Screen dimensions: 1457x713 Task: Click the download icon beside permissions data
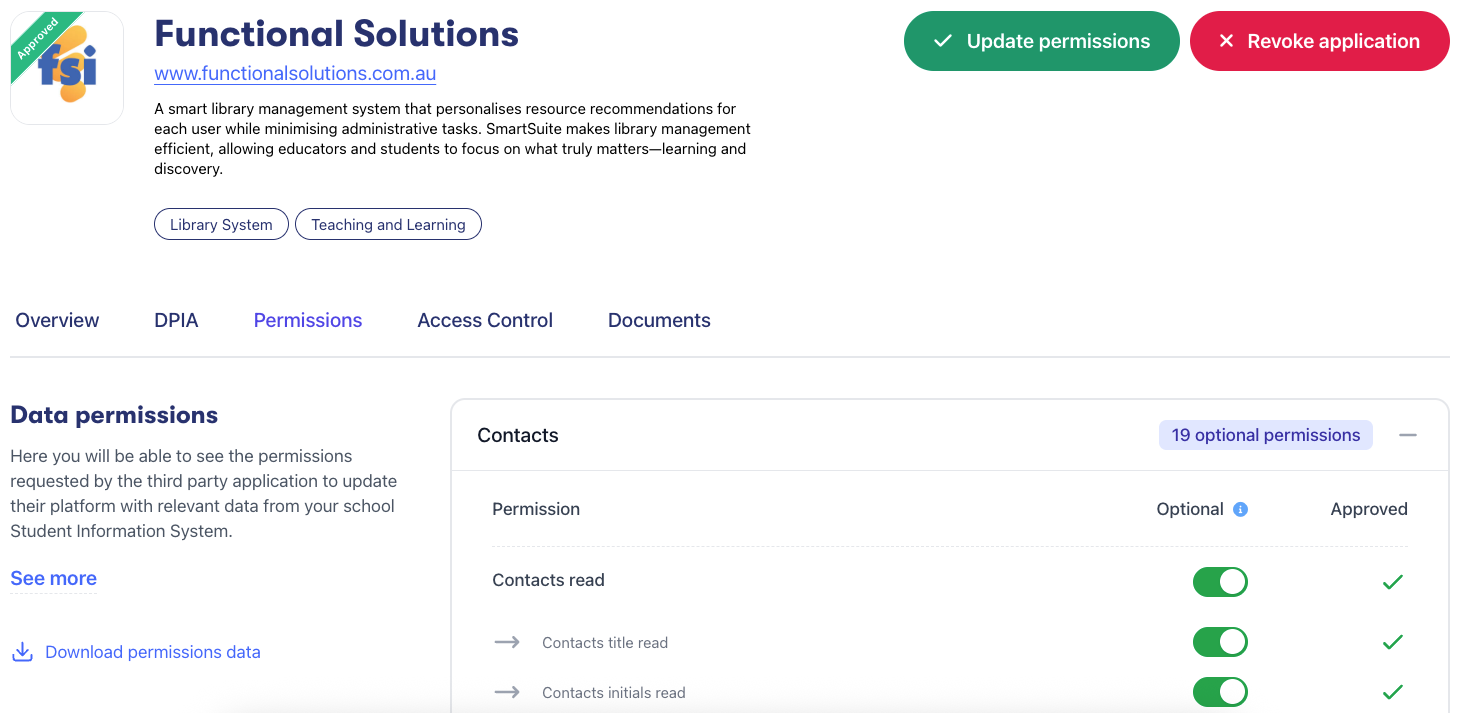click(22, 652)
